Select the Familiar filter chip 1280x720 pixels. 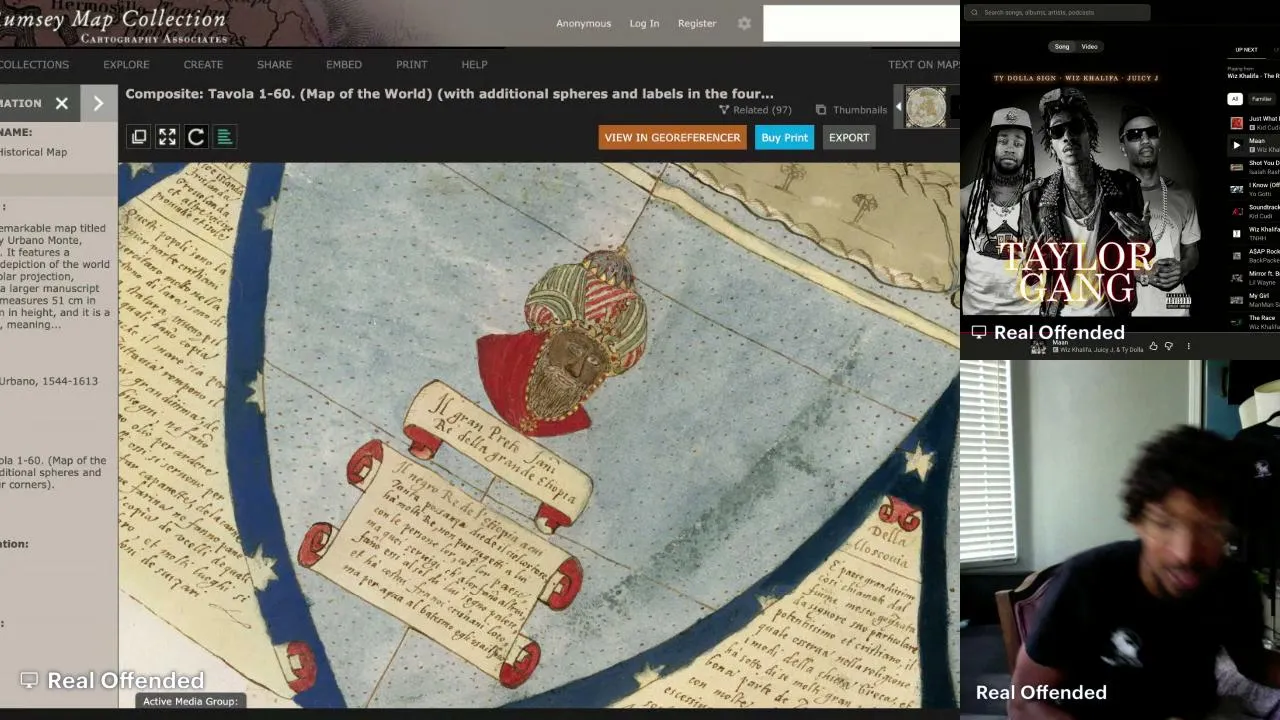[1262, 99]
